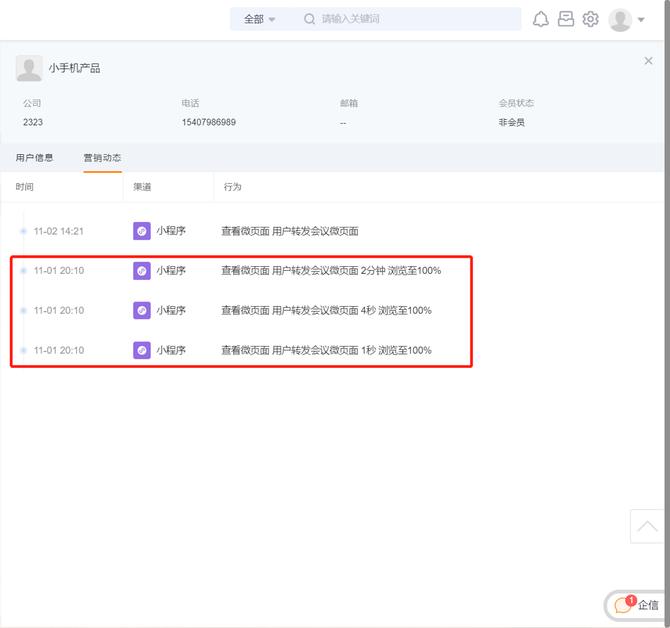
Task: Focus the 请输入关键词 search field
Action: (415, 19)
